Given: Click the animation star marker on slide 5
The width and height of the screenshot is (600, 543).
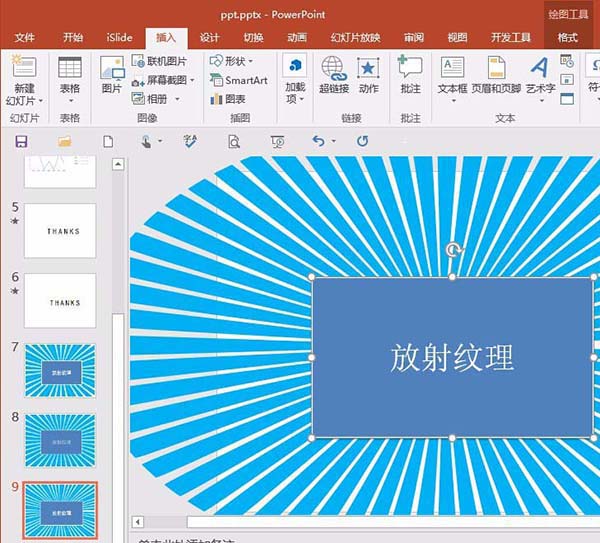Looking at the screenshot, I should click(x=15, y=221).
